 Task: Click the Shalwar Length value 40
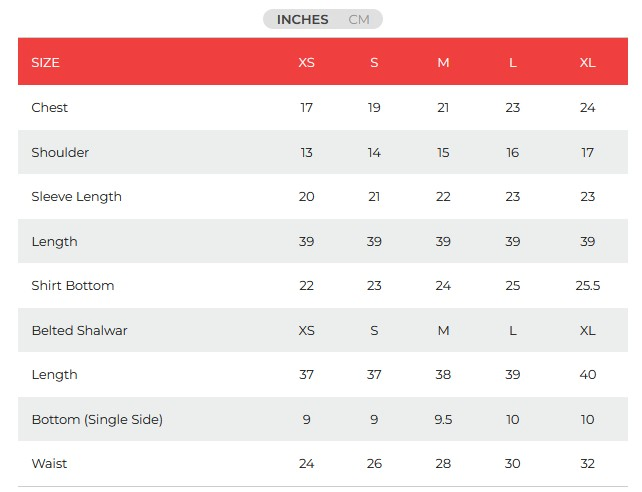tap(587, 375)
